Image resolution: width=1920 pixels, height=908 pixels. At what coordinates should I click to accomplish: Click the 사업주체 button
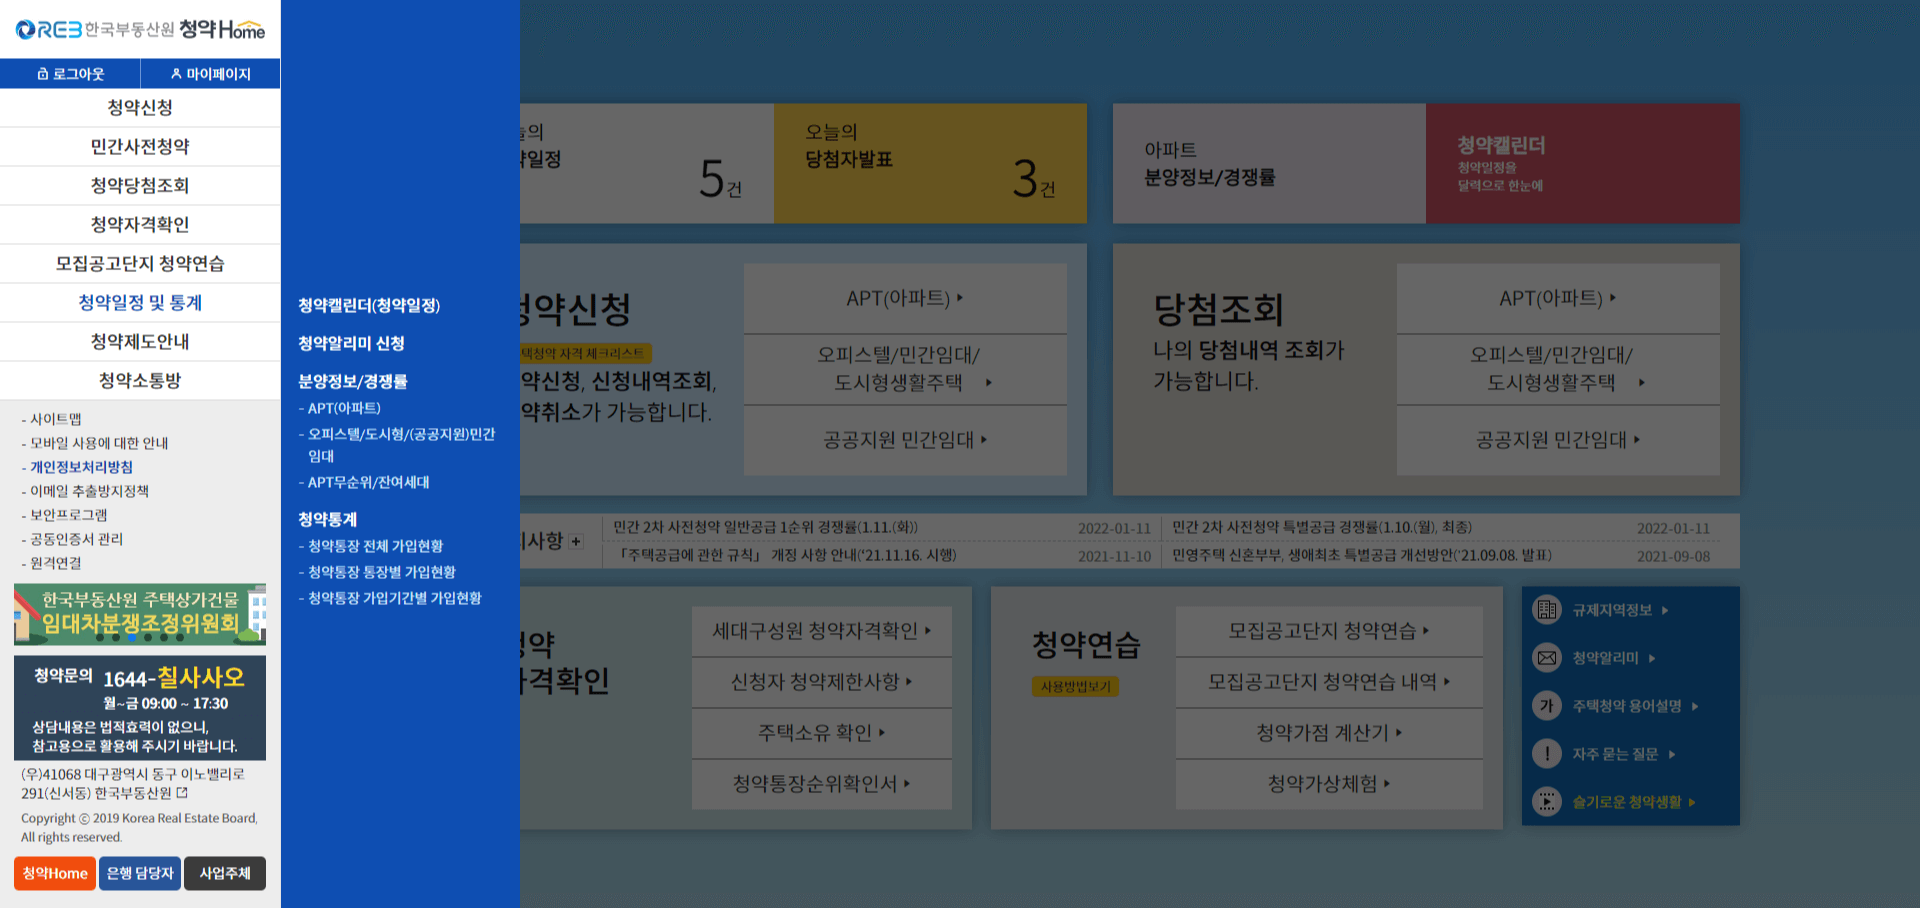click(x=225, y=873)
